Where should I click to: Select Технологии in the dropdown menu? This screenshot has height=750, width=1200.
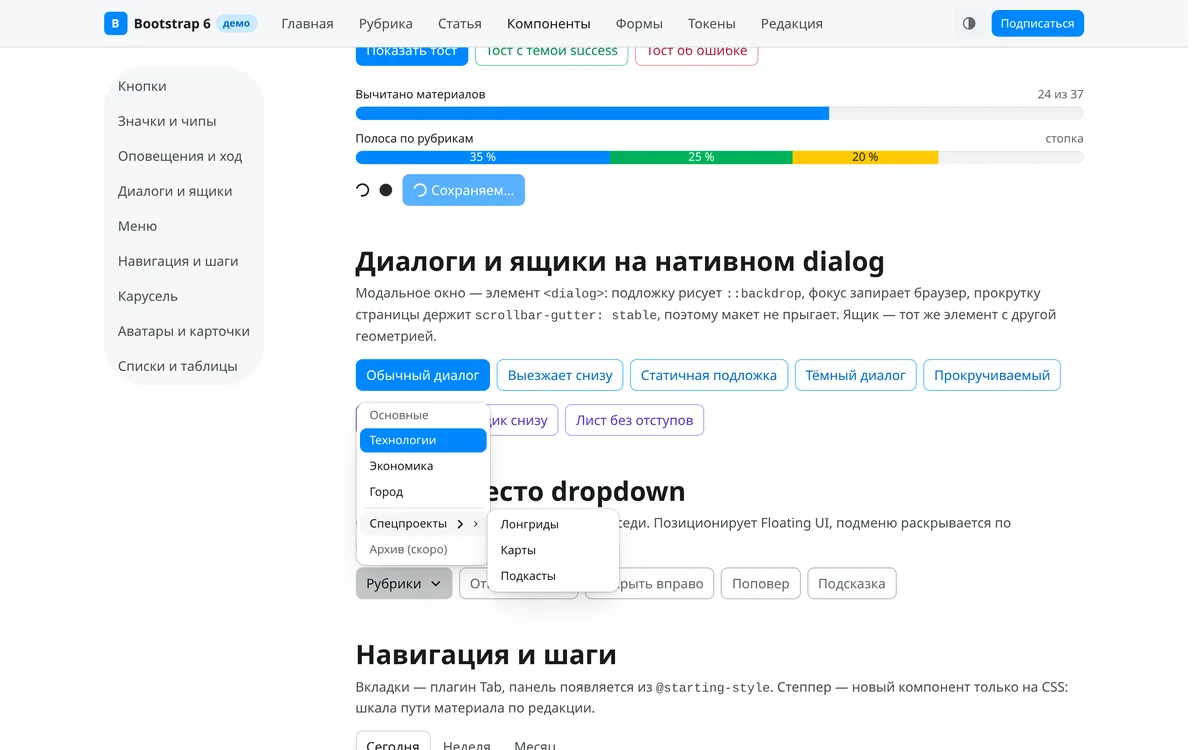423,440
